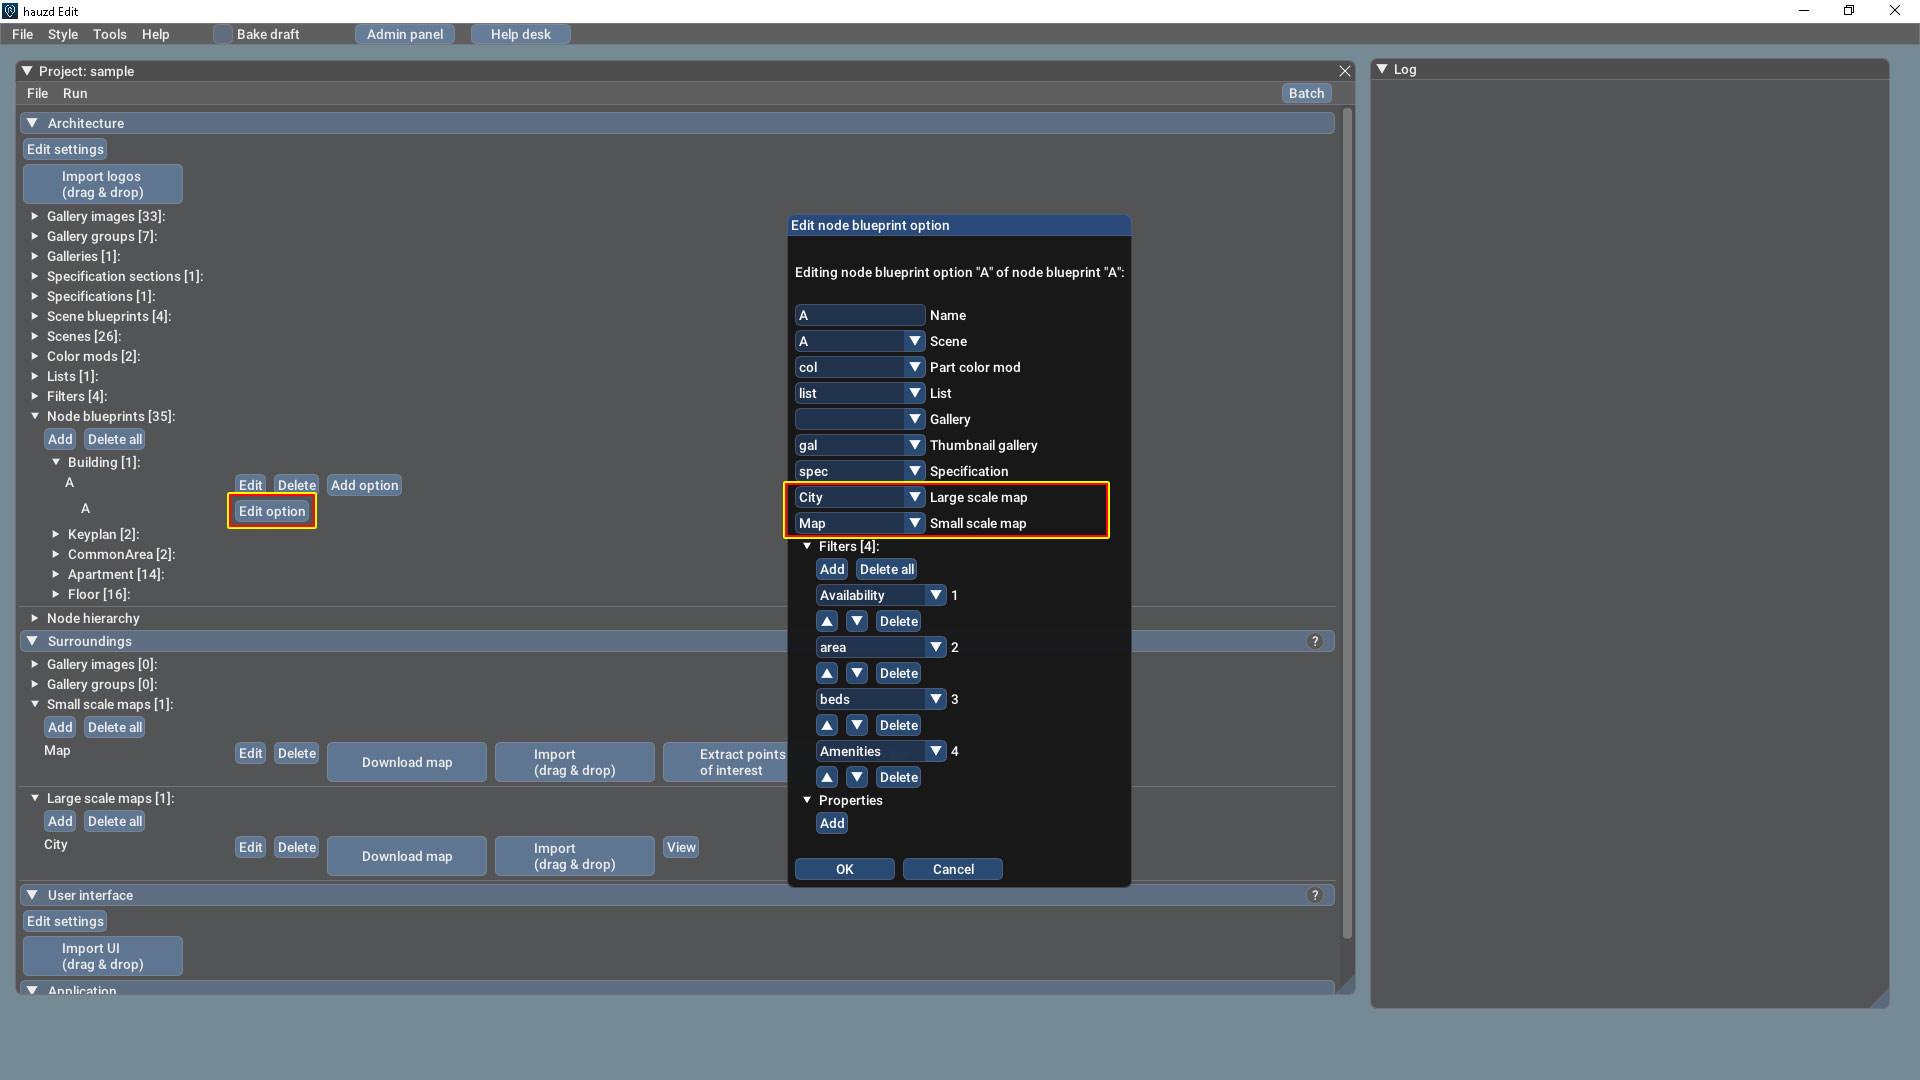Move beds filter up with arrow

[827, 725]
